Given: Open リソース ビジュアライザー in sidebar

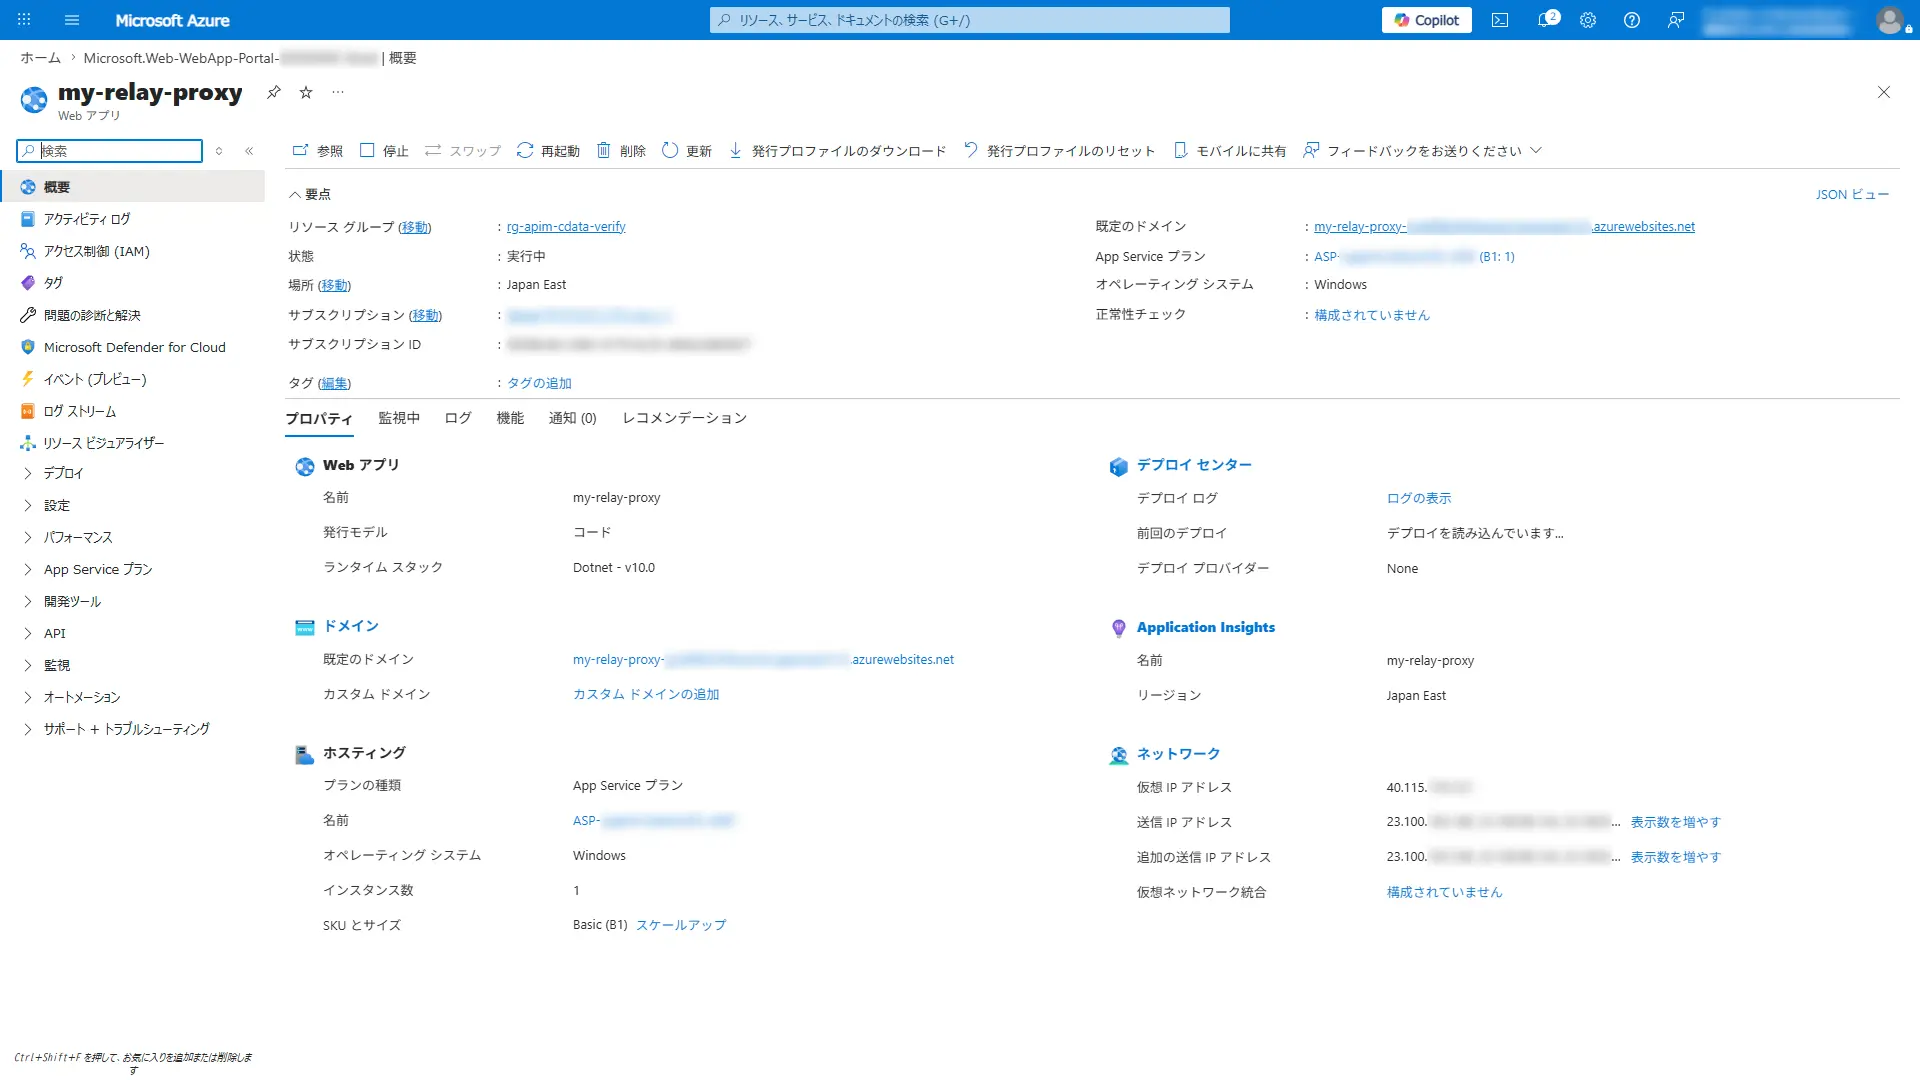Looking at the screenshot, I should [132, 443].
